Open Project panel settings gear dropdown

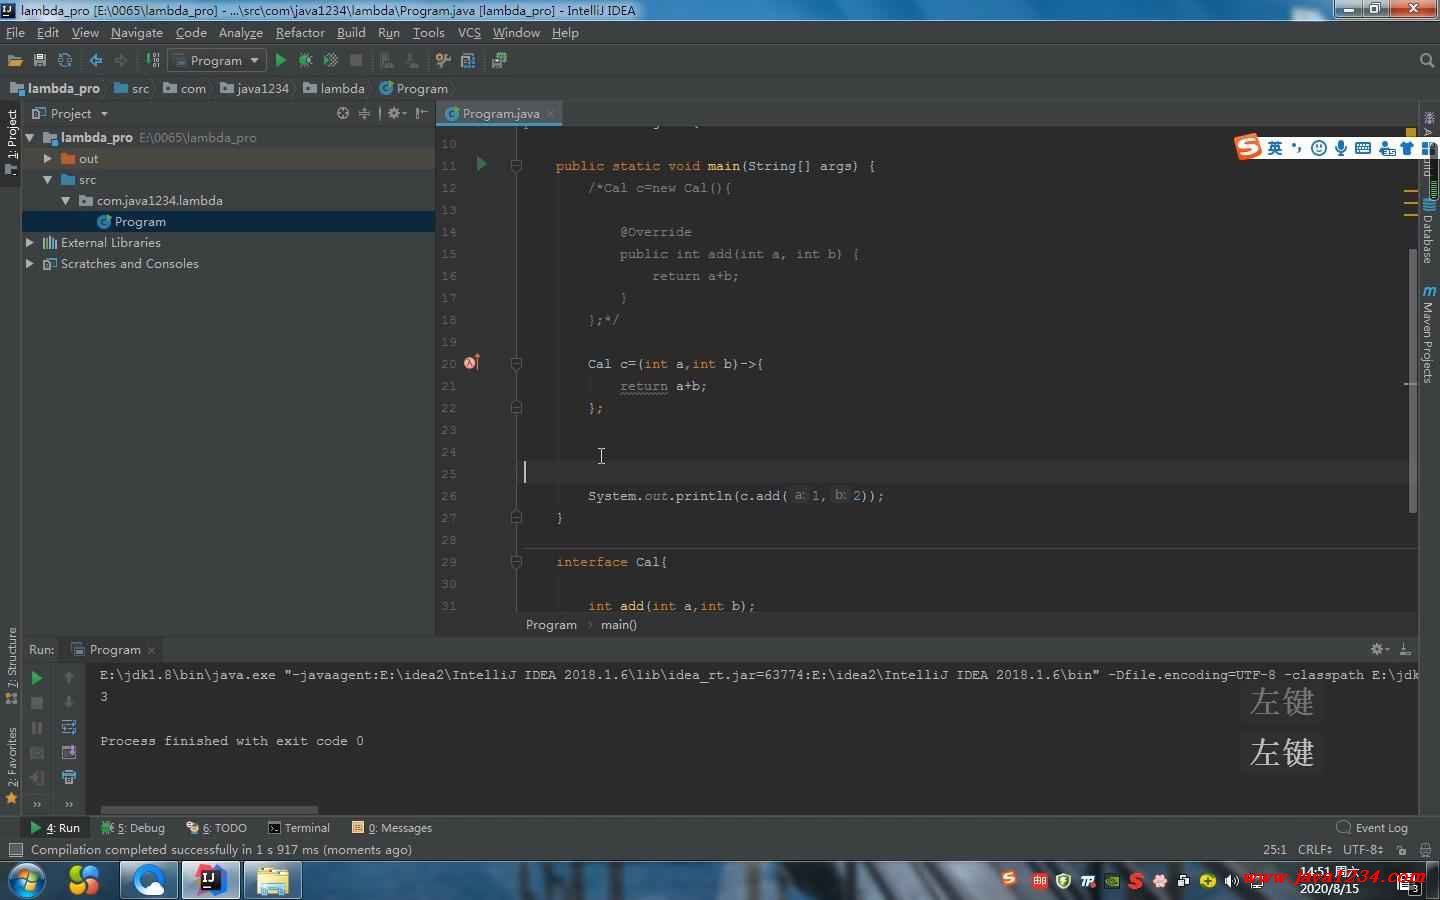click(x=397, y=113)
